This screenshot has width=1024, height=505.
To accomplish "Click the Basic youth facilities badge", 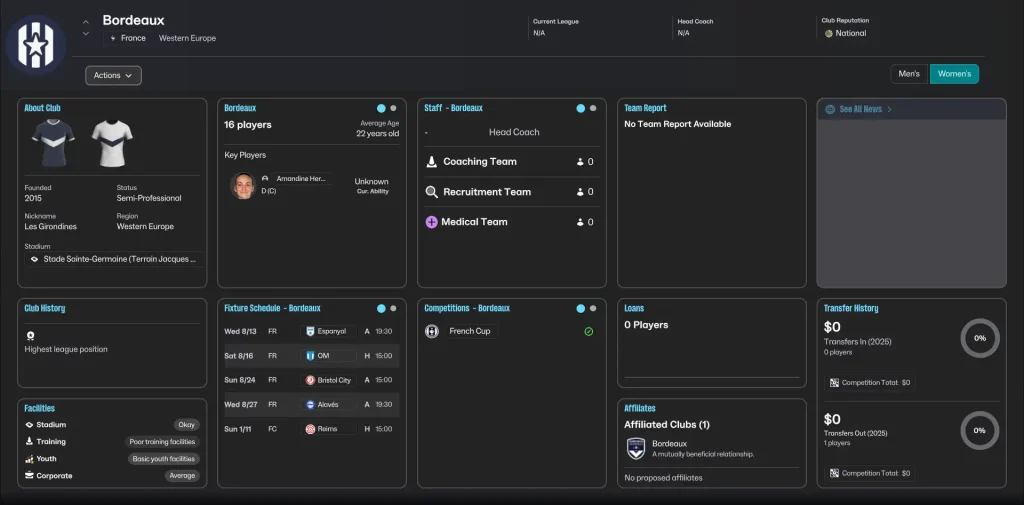I will 163,459.
